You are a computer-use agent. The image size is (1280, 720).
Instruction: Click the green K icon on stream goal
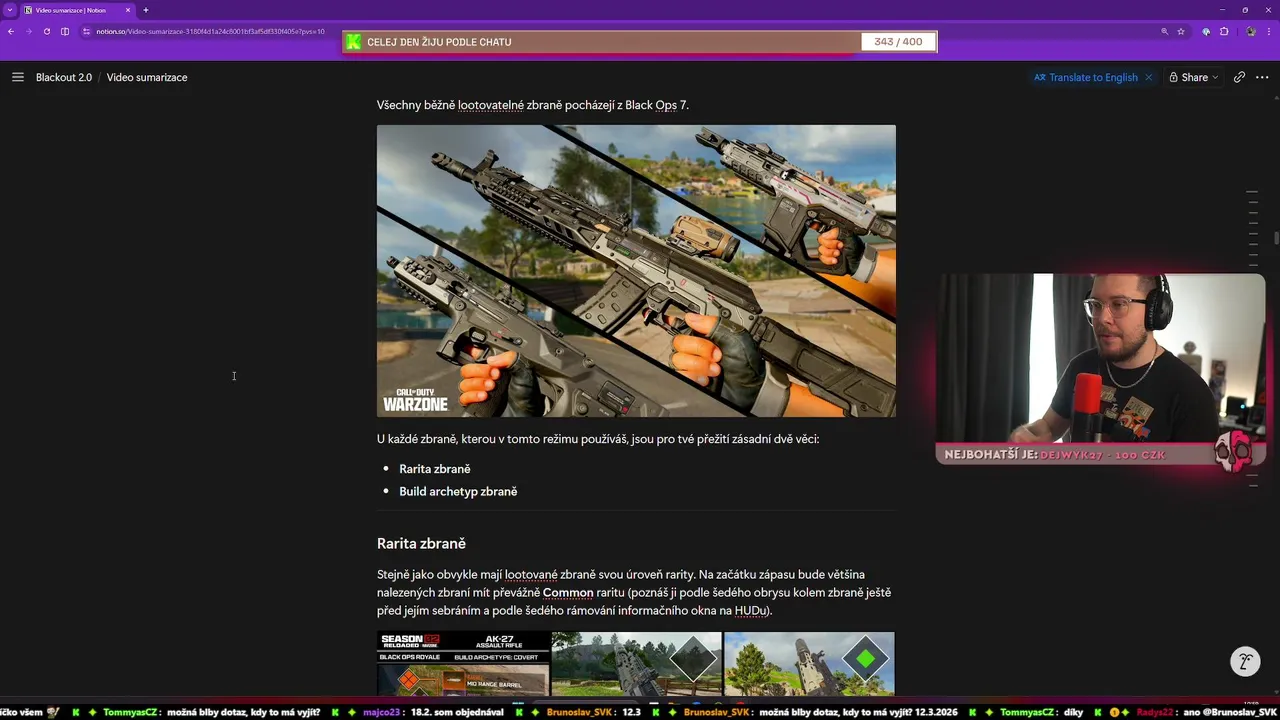352,42
